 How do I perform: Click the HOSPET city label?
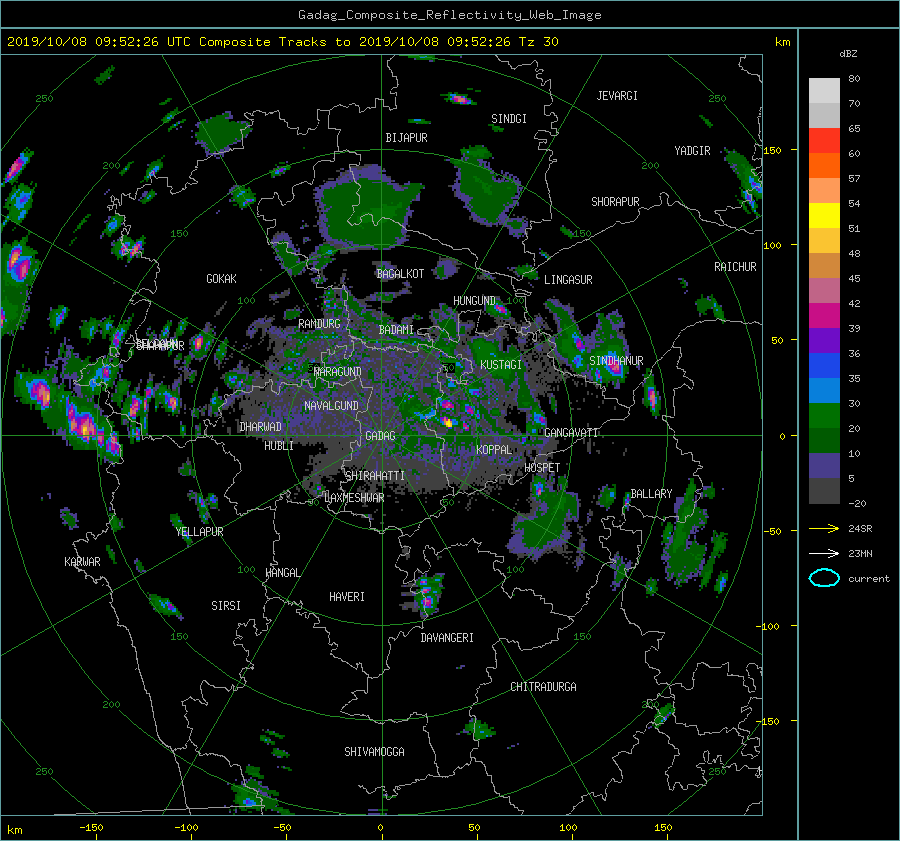(542, 468)
